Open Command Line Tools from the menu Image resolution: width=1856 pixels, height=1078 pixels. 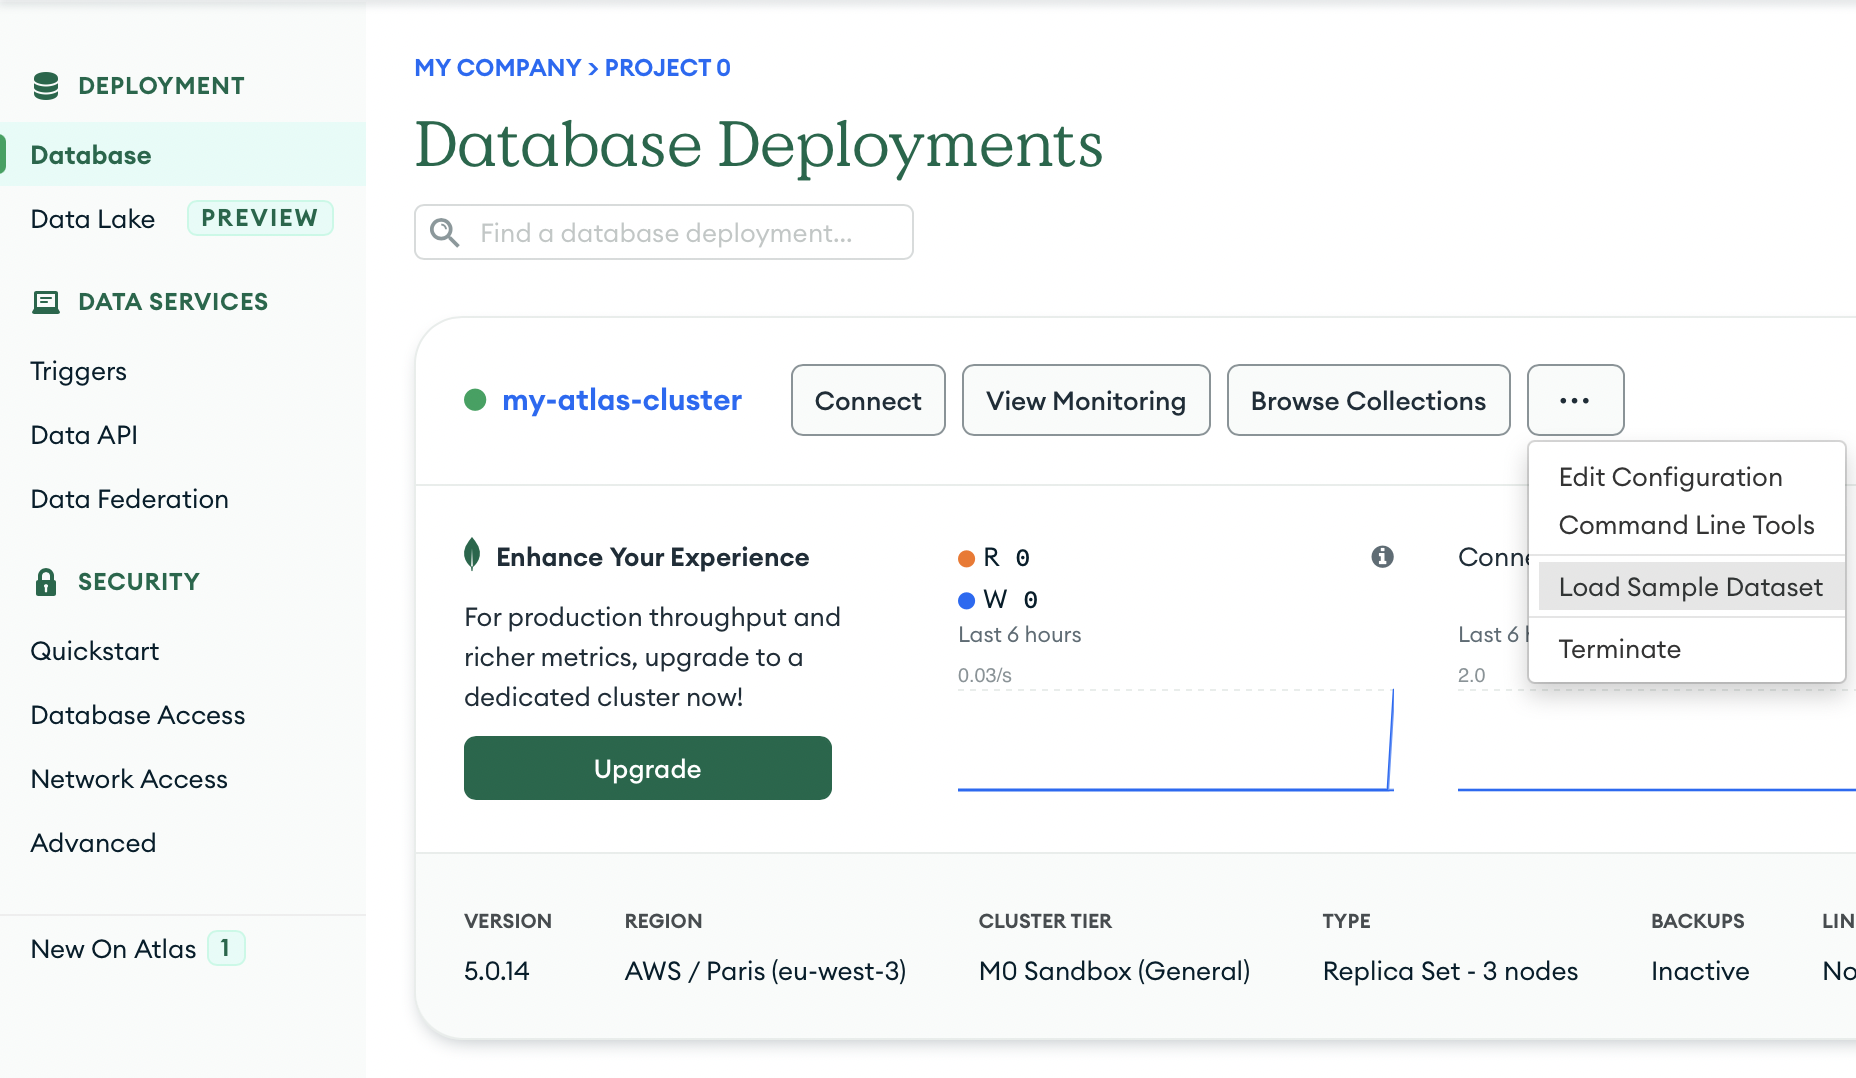(x=1686, y=524)
